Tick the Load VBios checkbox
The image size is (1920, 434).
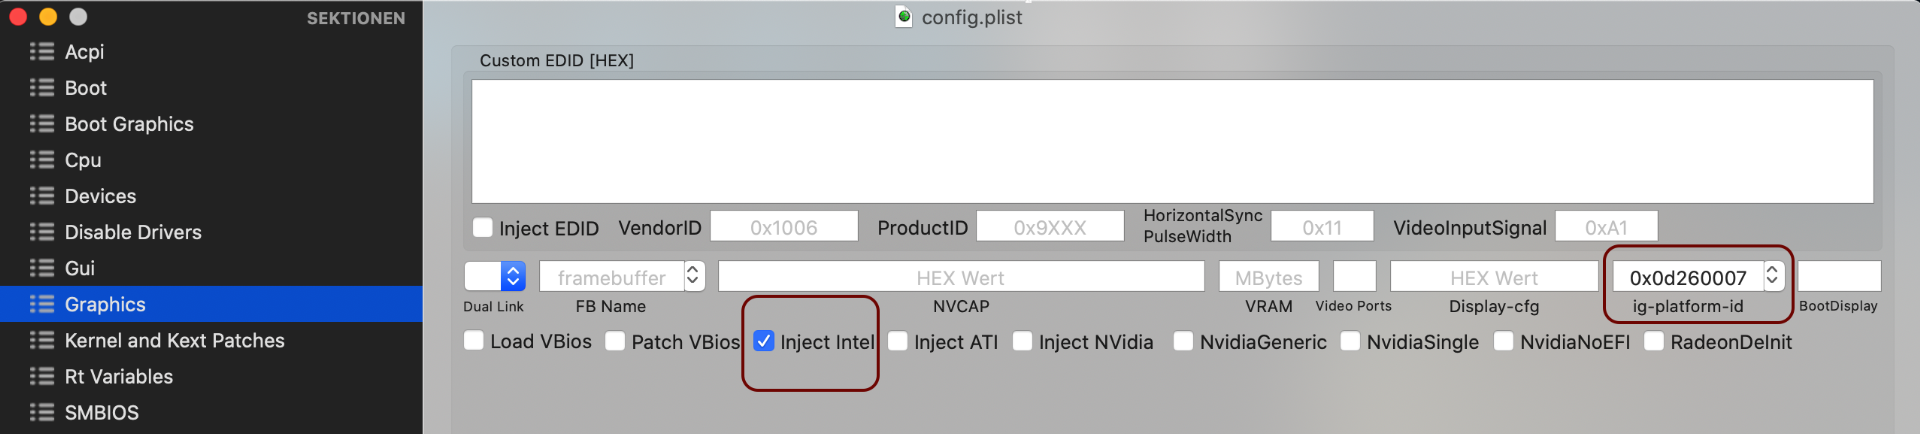click(x=474, y=341)
